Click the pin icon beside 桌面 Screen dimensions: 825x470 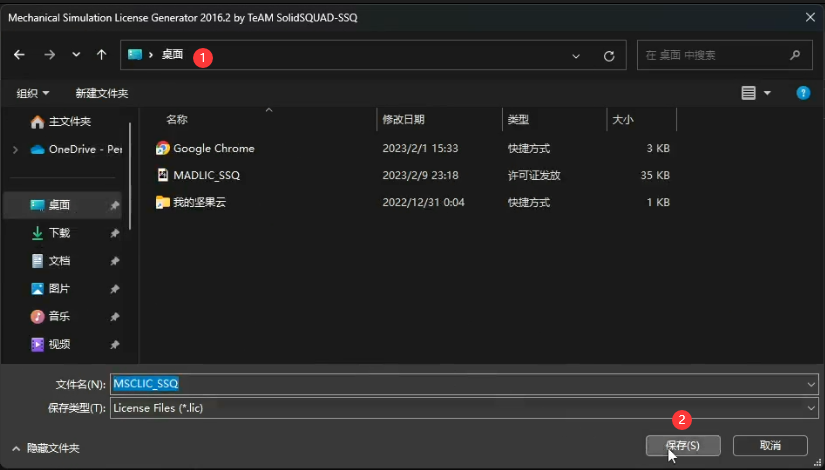click(114, 206)
